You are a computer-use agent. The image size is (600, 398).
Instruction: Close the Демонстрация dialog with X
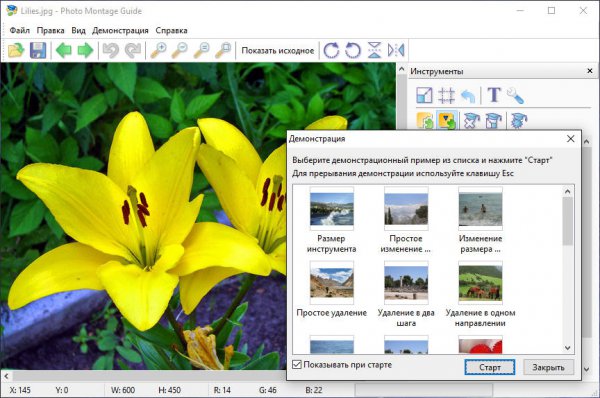click(571, 139)
